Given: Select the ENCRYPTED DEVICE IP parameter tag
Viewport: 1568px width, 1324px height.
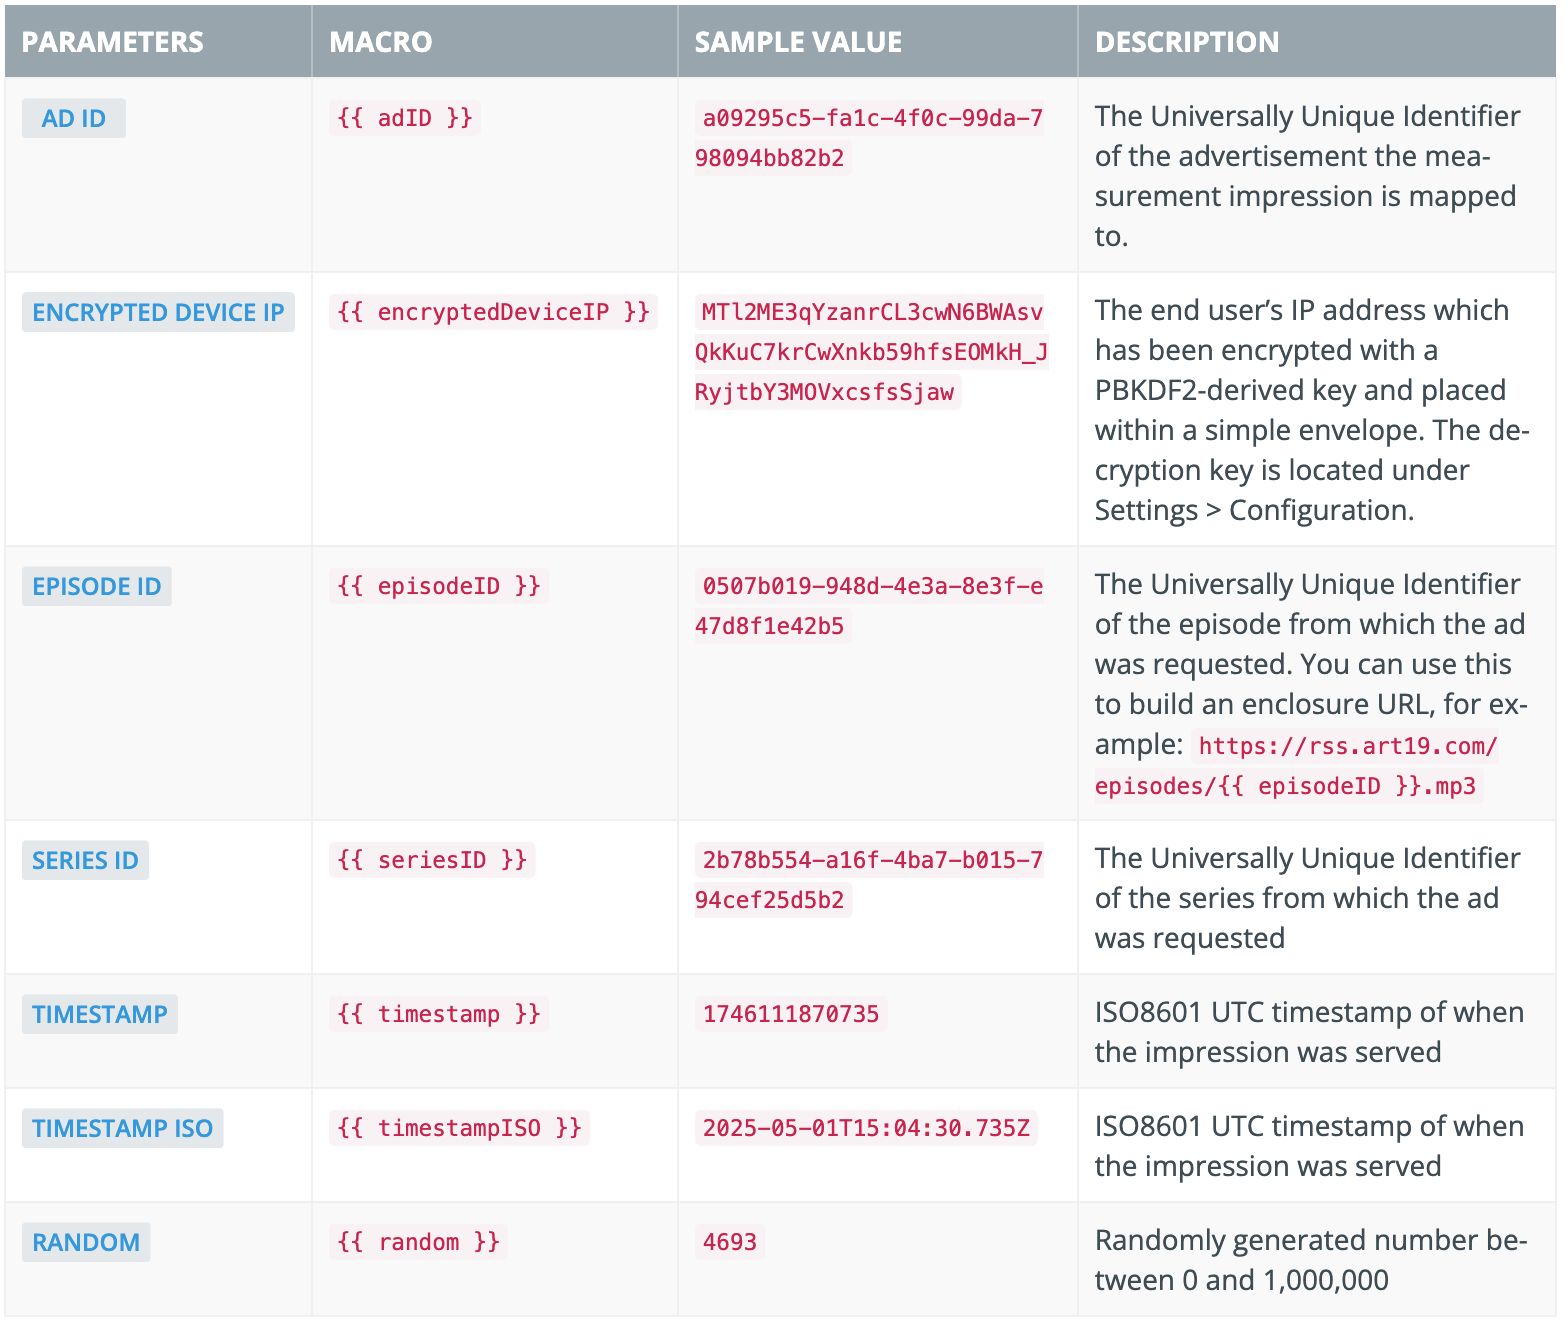Looking at the screenshot, I should (x=158, y=312).
